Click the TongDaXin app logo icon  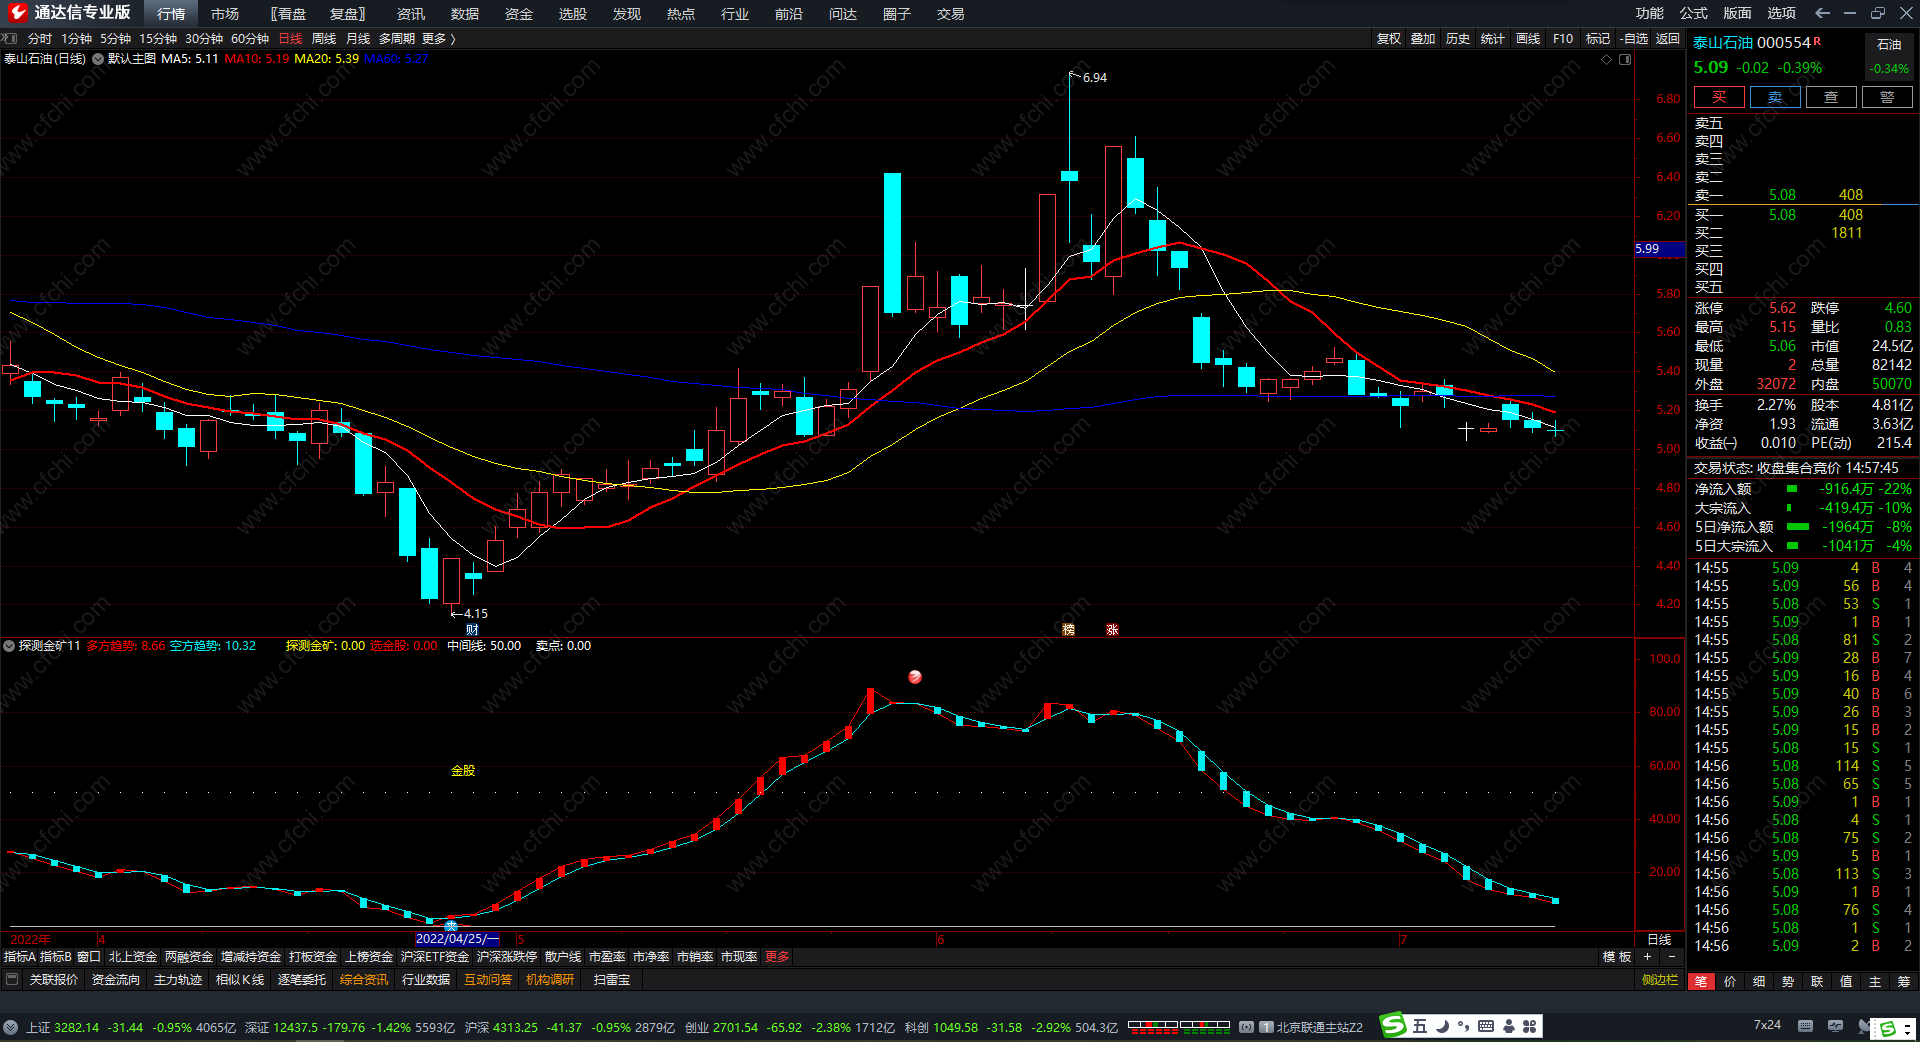click(x=17, y=13)
